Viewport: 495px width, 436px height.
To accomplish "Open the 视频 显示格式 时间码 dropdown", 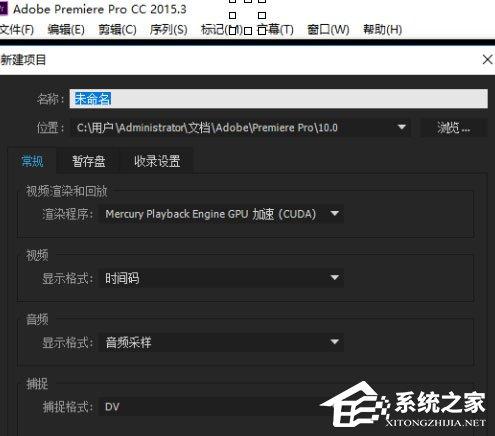I will (222, 278).
